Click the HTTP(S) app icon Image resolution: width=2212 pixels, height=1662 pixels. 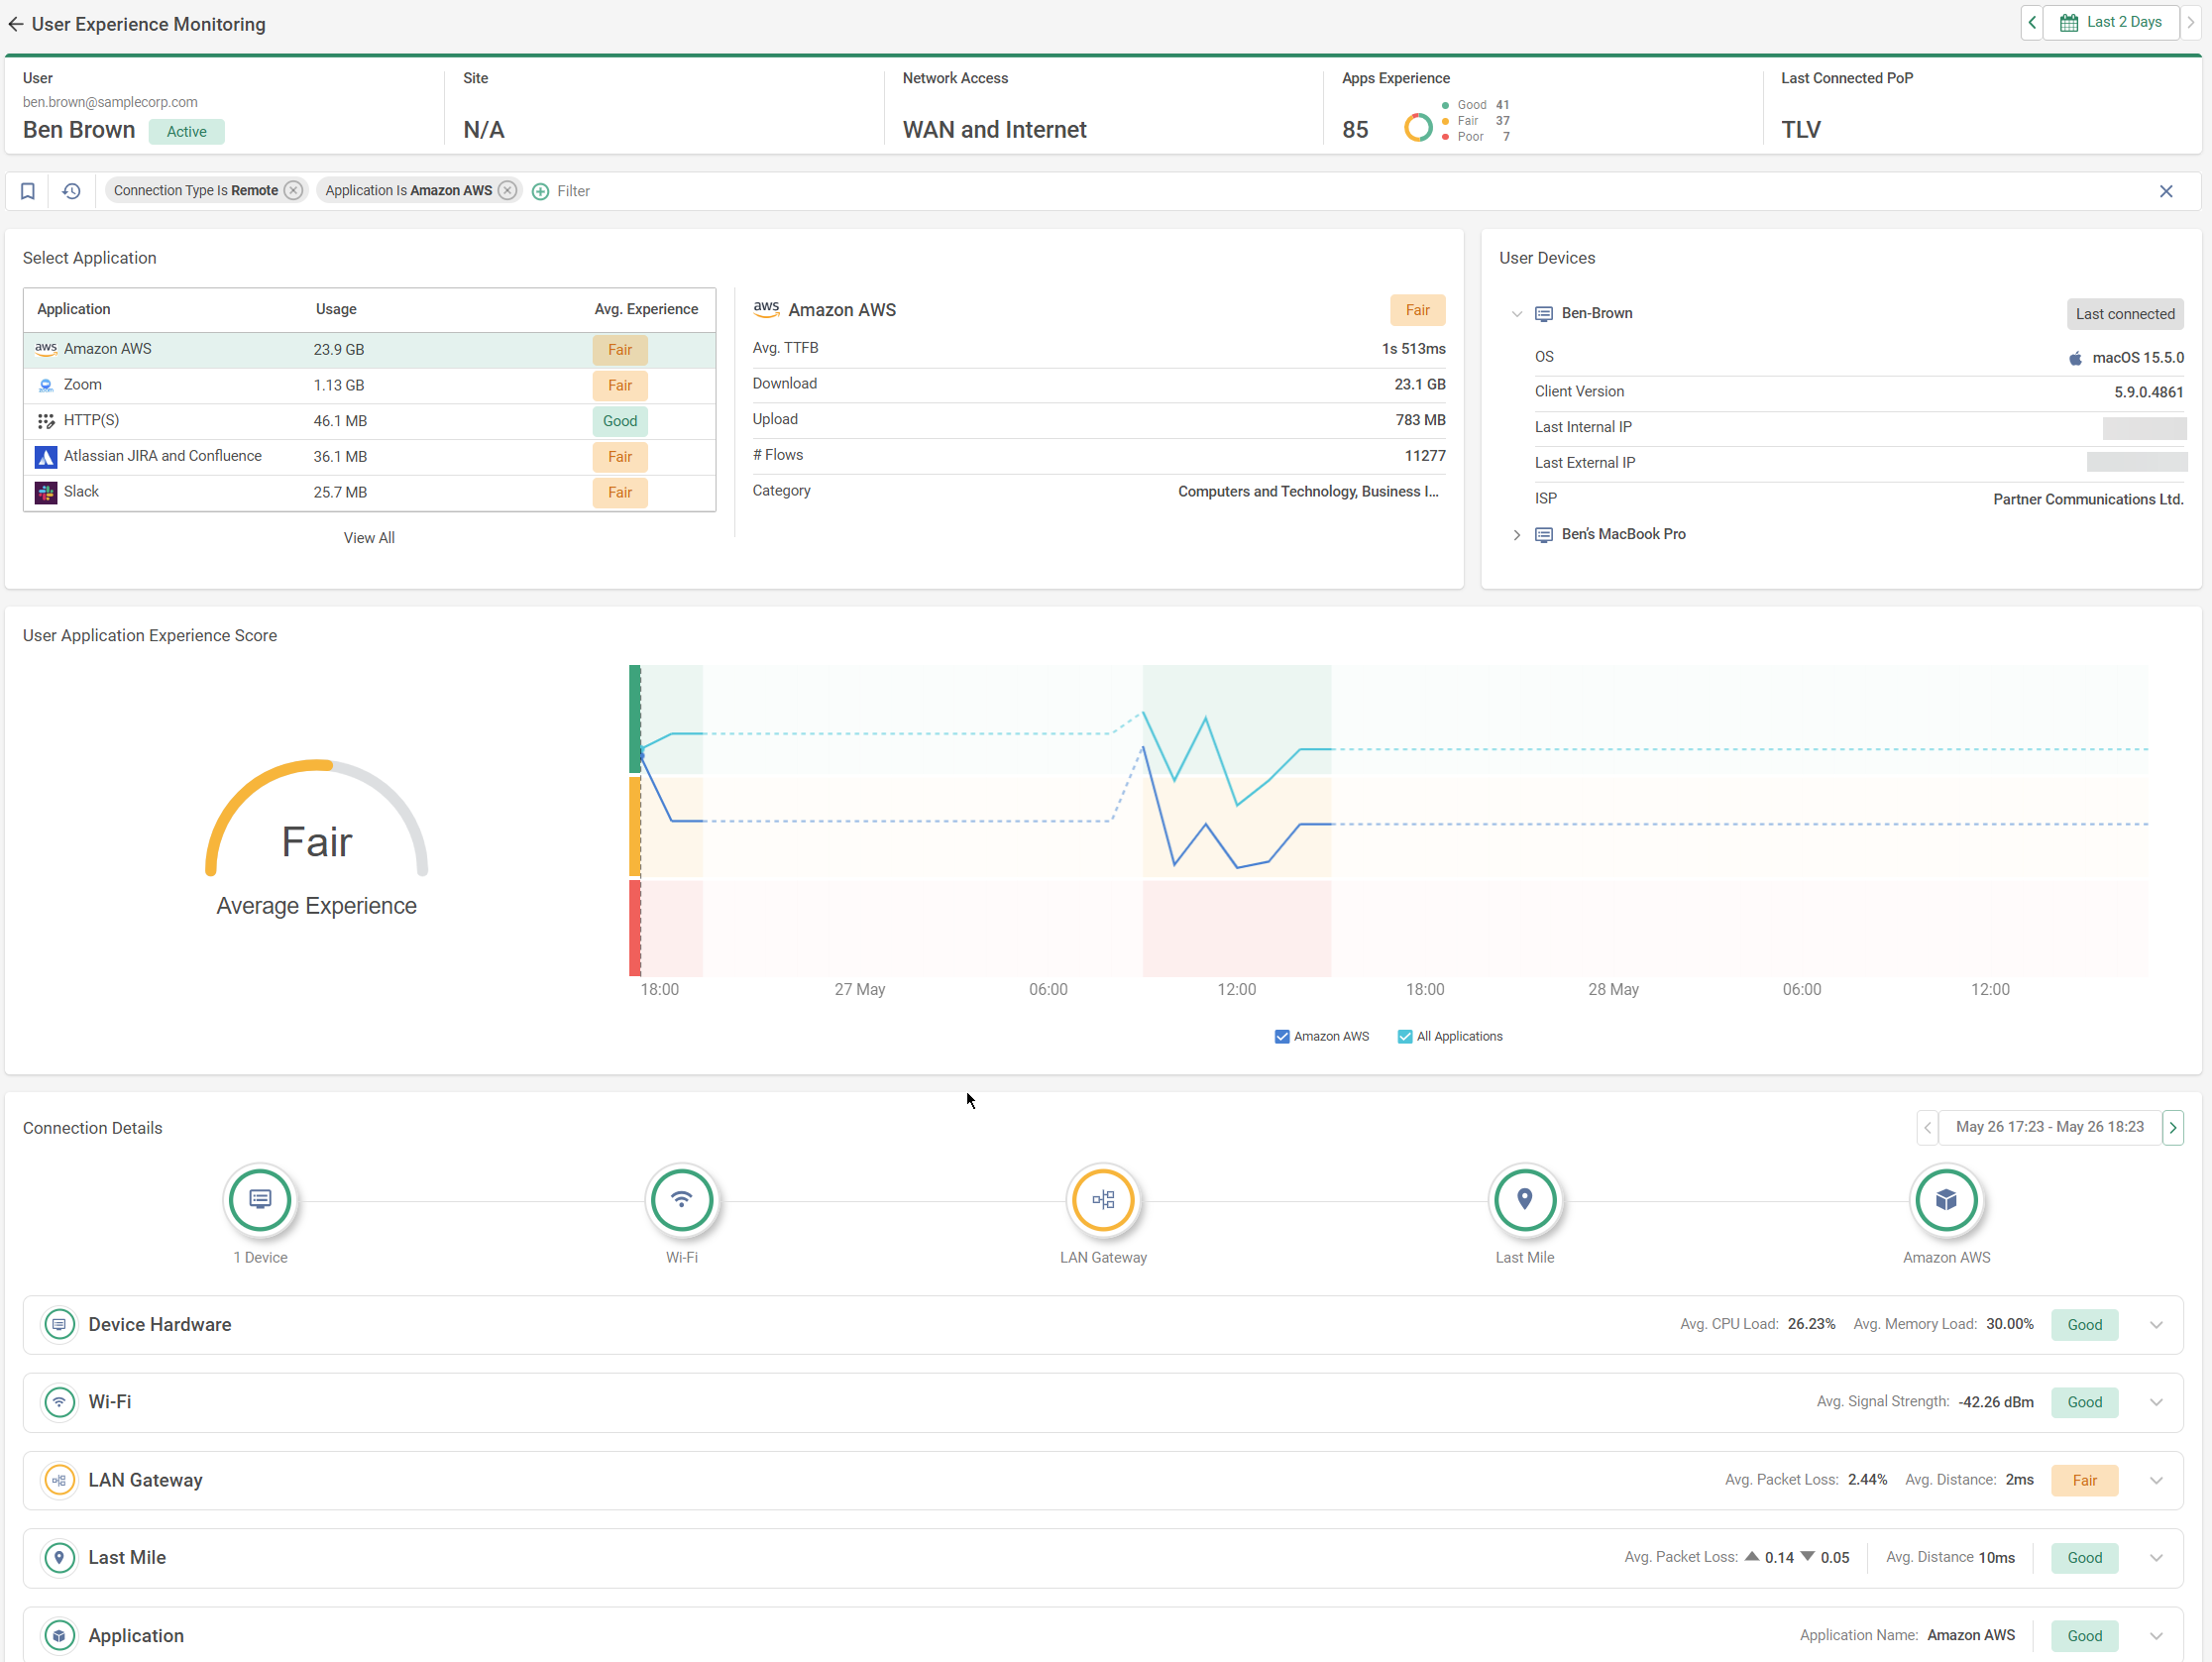point(46,421)
